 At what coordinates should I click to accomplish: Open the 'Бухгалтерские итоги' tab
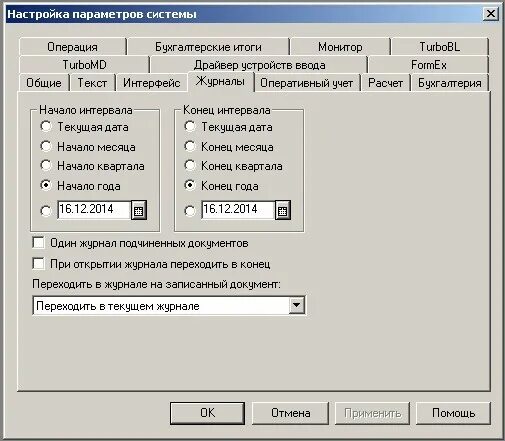(208, 47)
